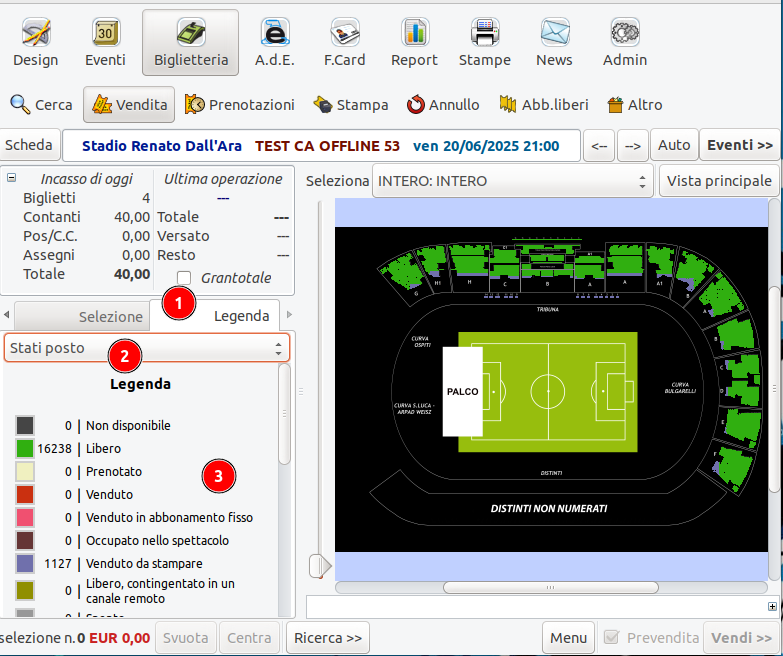Click the Occupato nello spettacolo swatch
Image resolution: width=783 pixels, height=656 pixels.
(x=25, y=540)
